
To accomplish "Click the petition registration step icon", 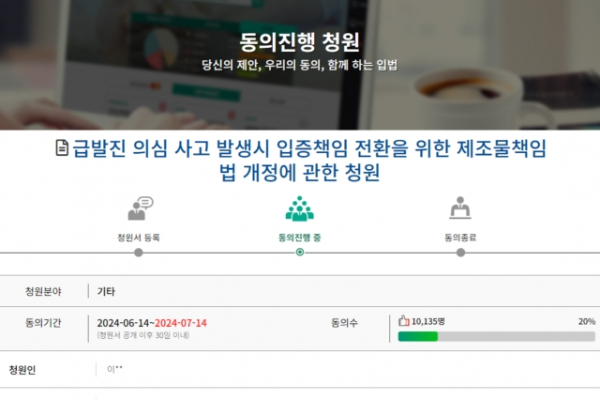I will click(140, 208).
